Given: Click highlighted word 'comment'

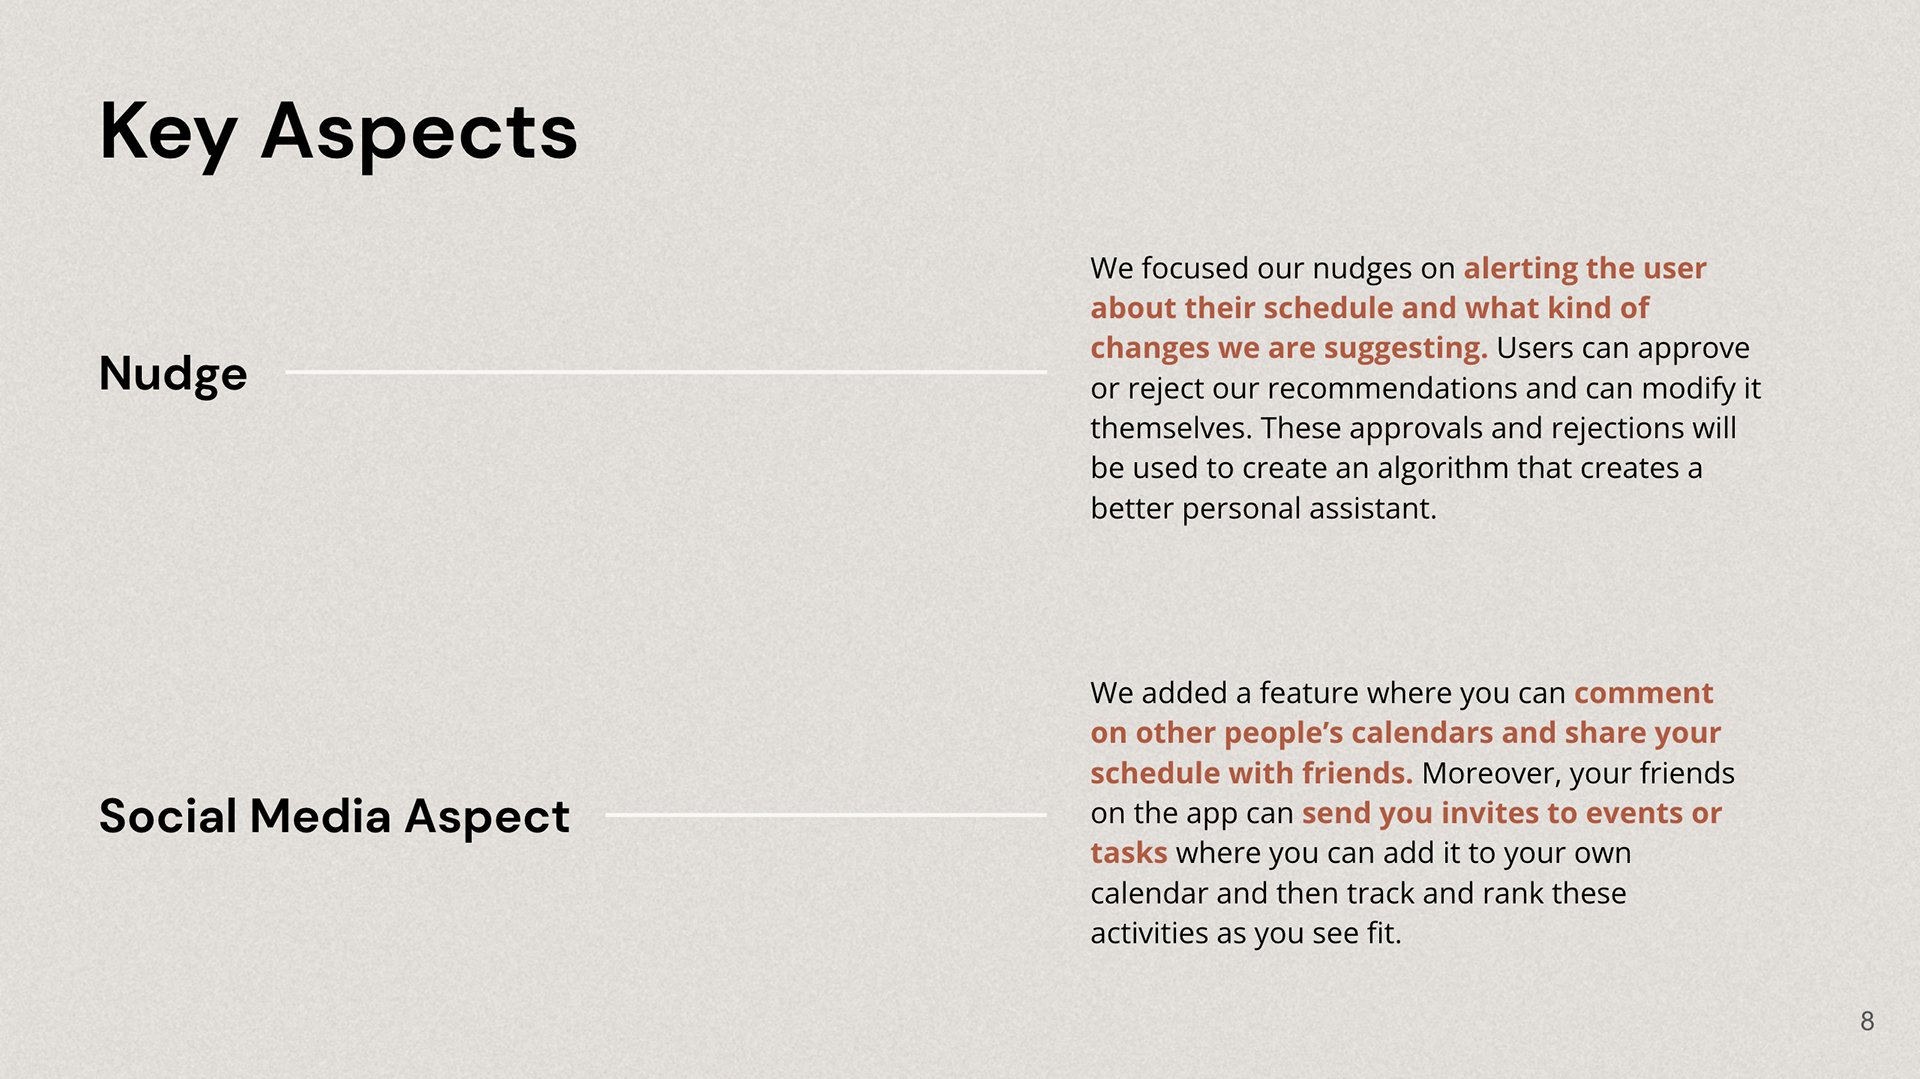Looking at the screenshot, I should pos(1643,693).
